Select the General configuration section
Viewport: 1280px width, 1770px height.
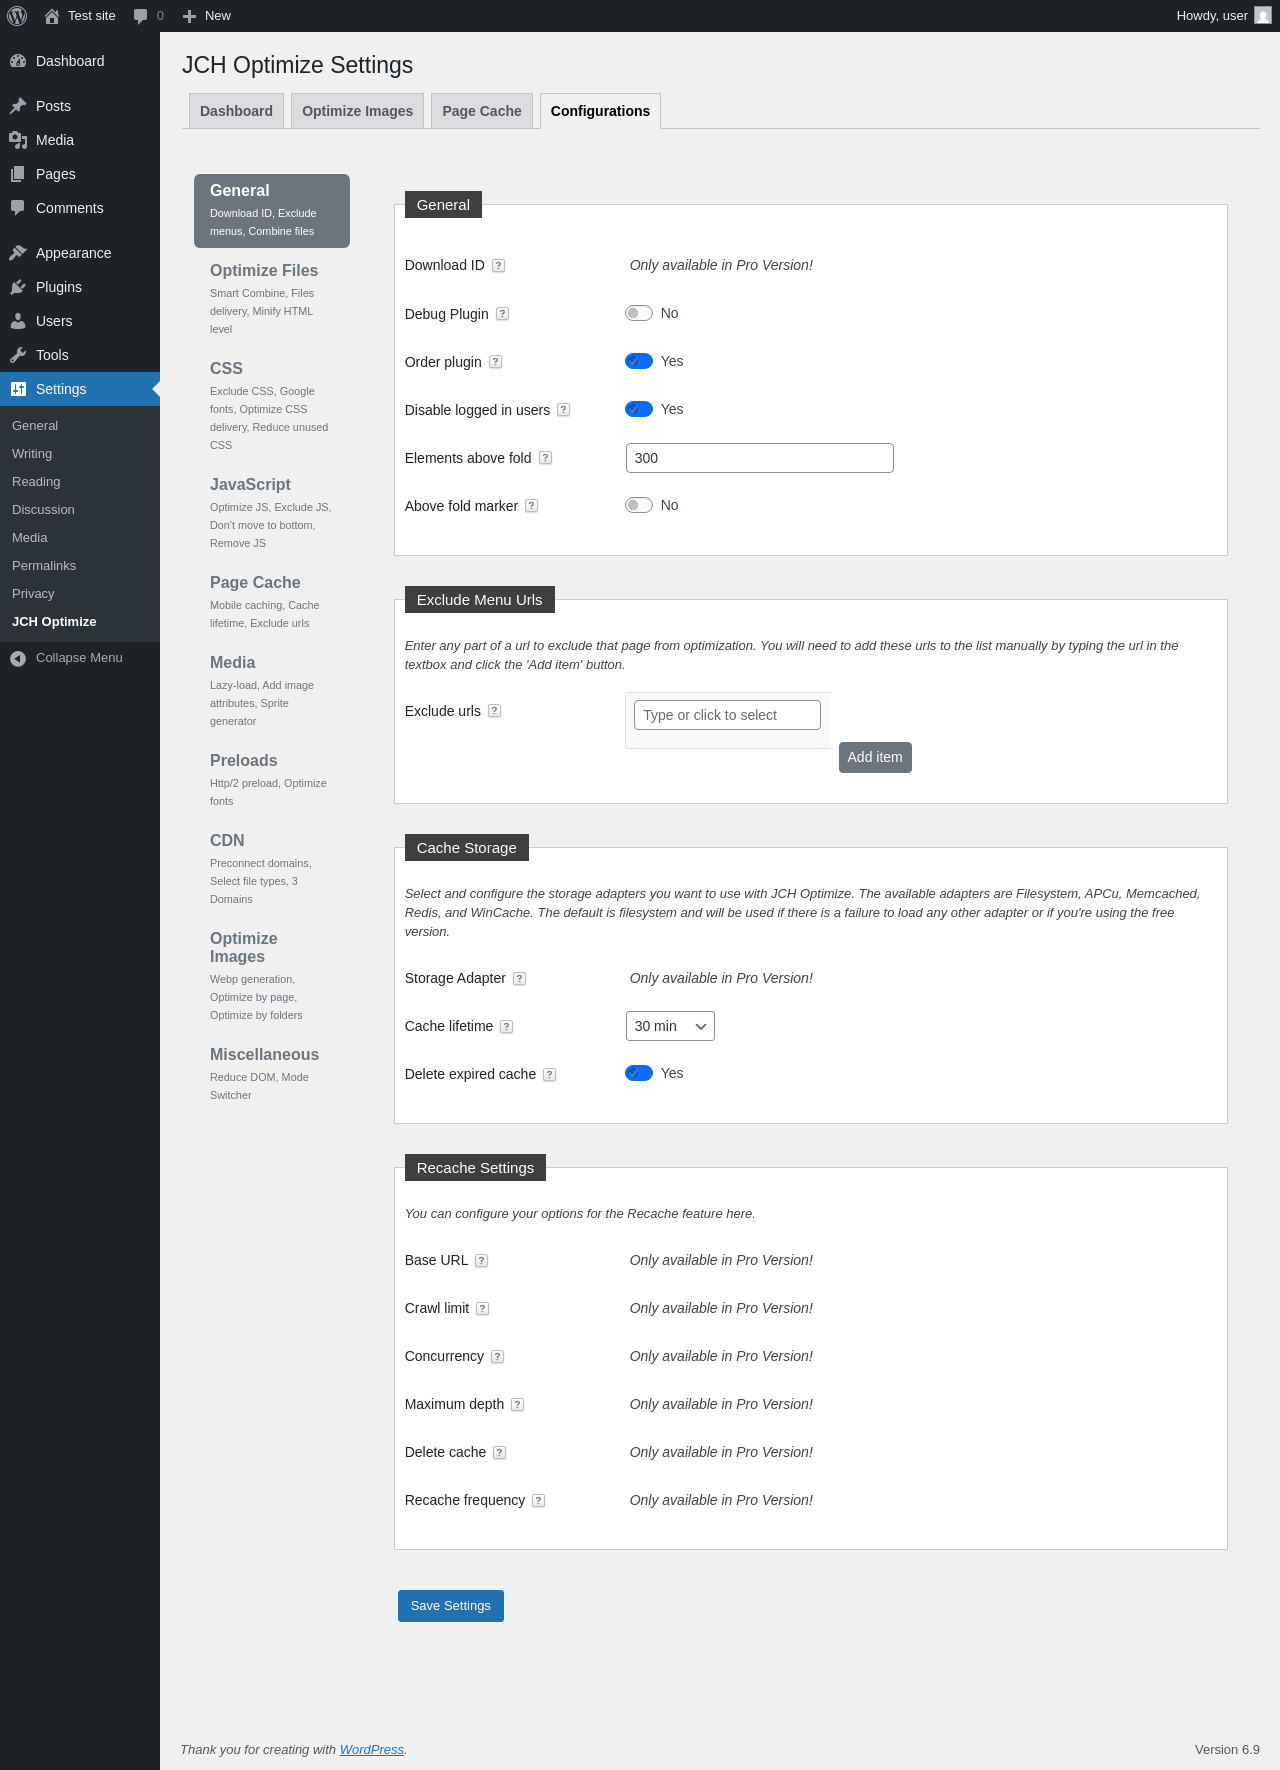272,211
